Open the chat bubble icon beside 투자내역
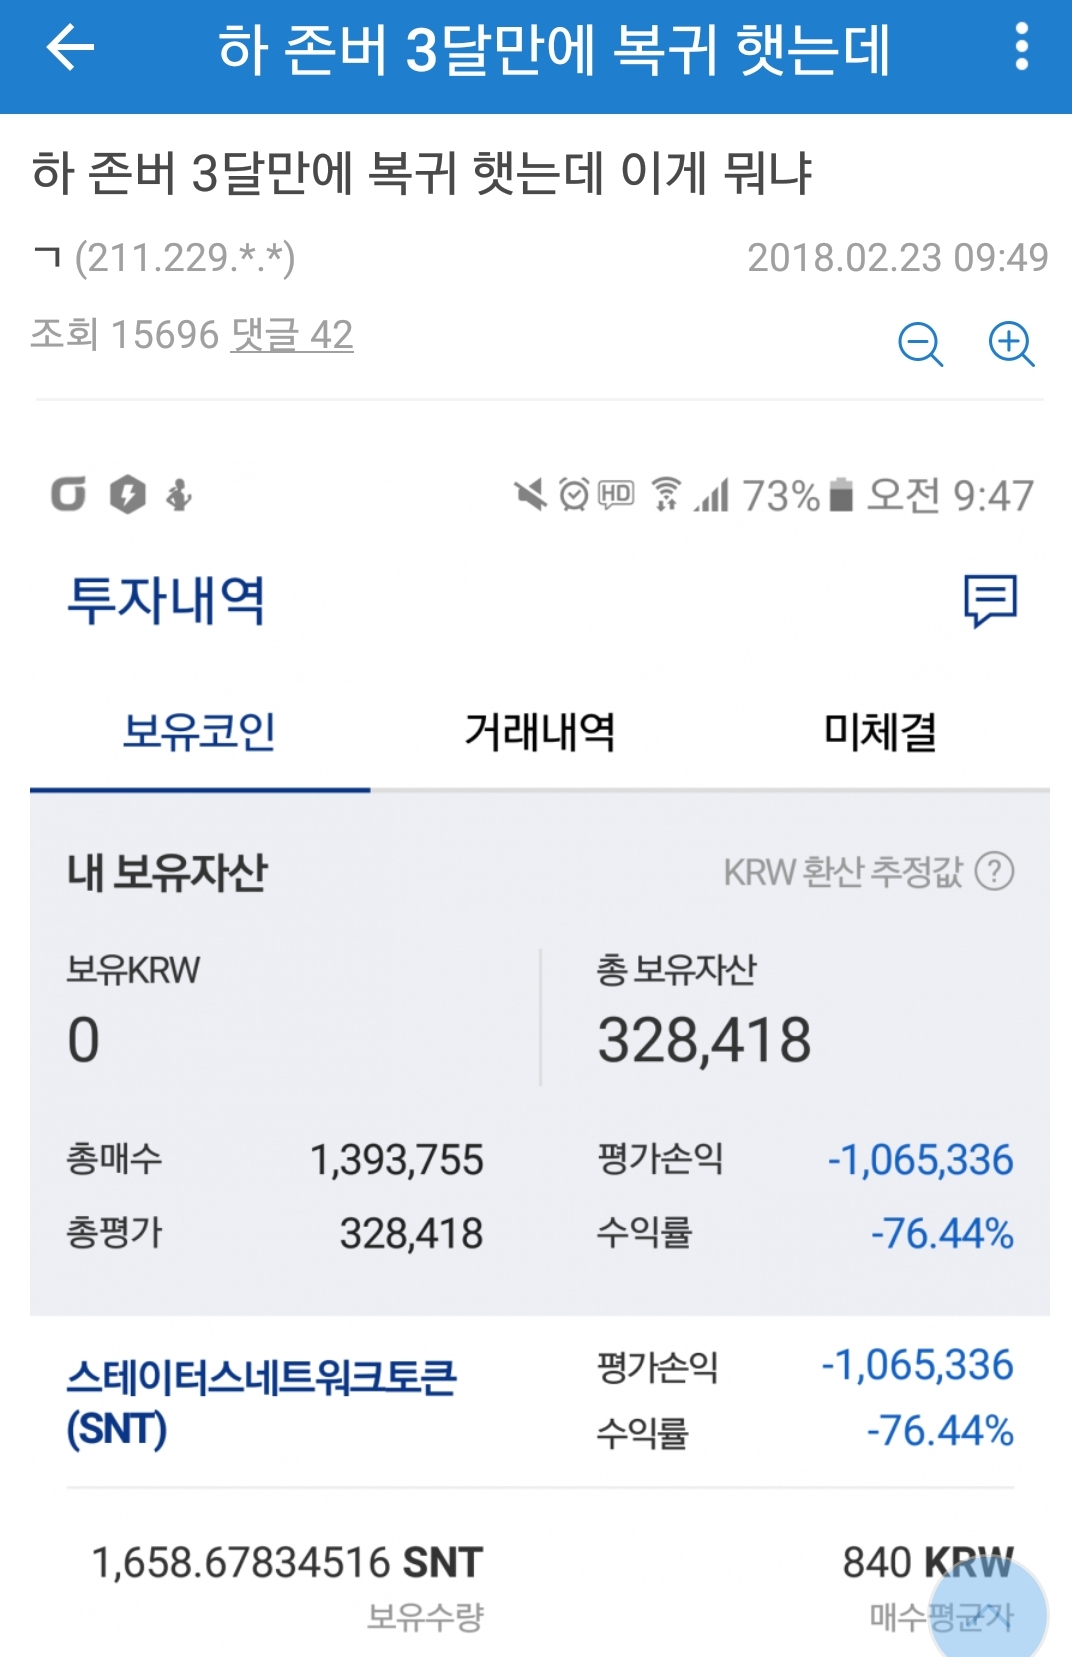This screenshot has width=1072, height=1657. click(990, 600)
